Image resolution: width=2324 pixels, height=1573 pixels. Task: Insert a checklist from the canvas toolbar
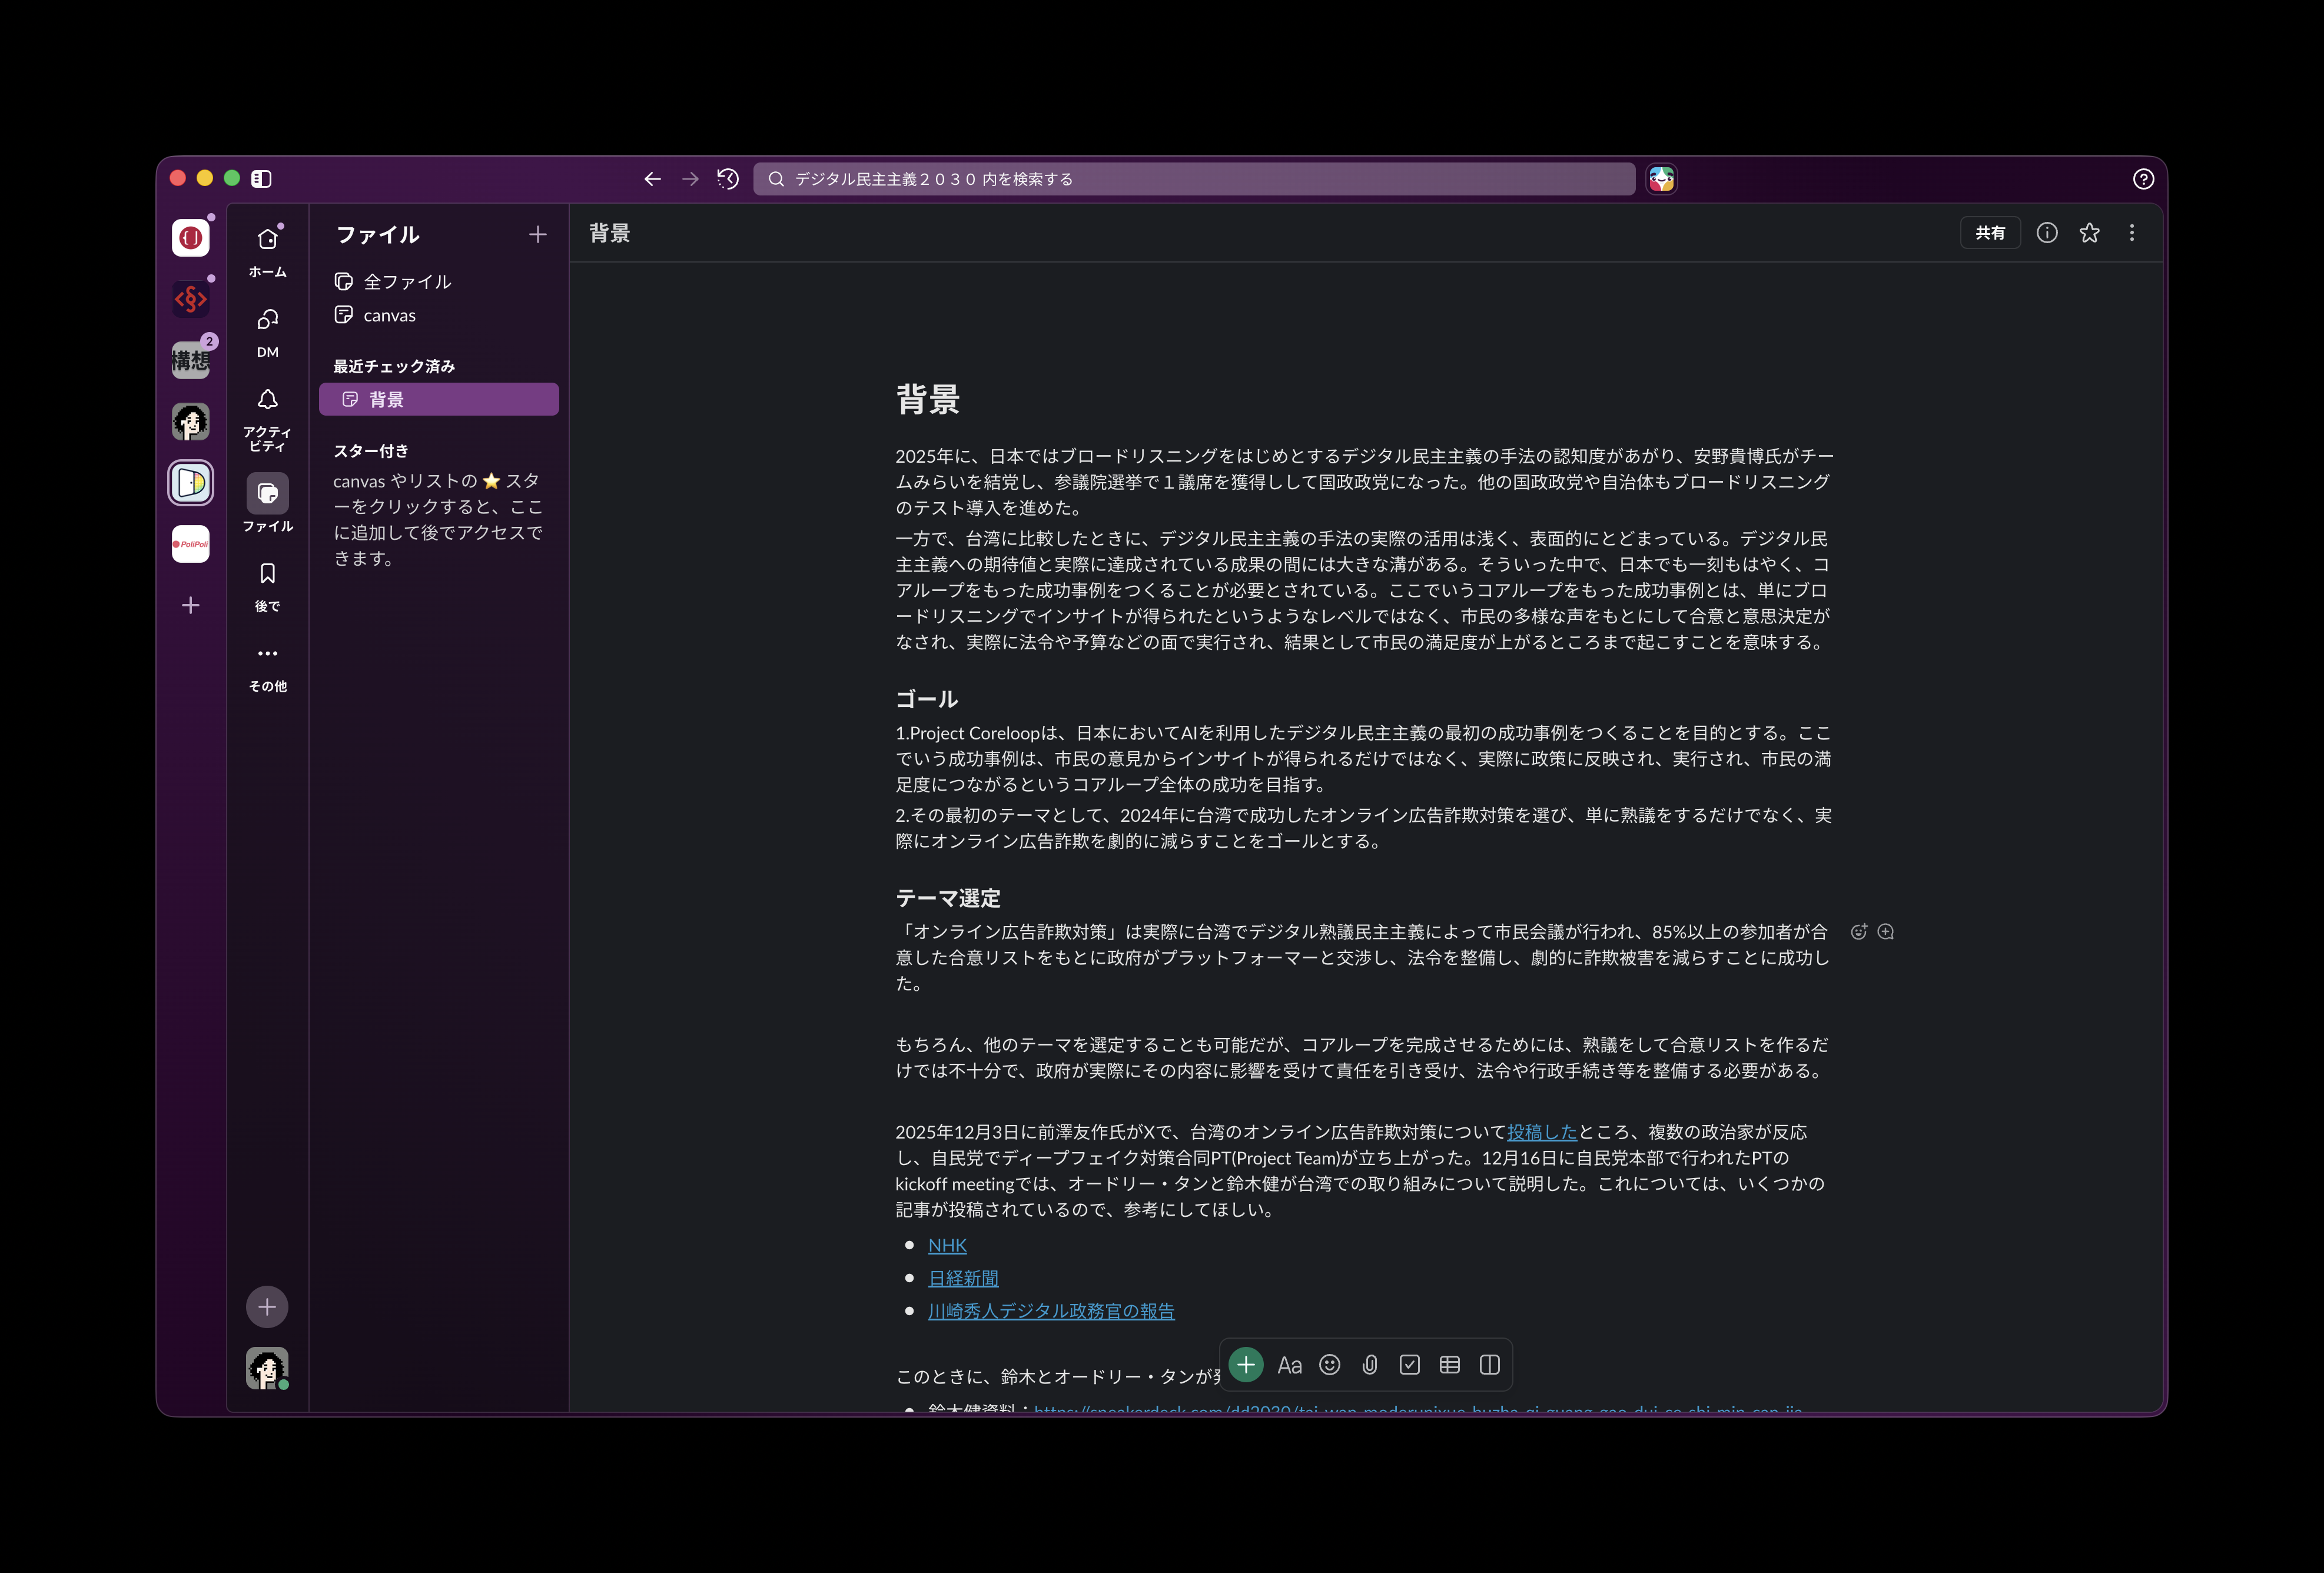(x=1409, y=1365)
